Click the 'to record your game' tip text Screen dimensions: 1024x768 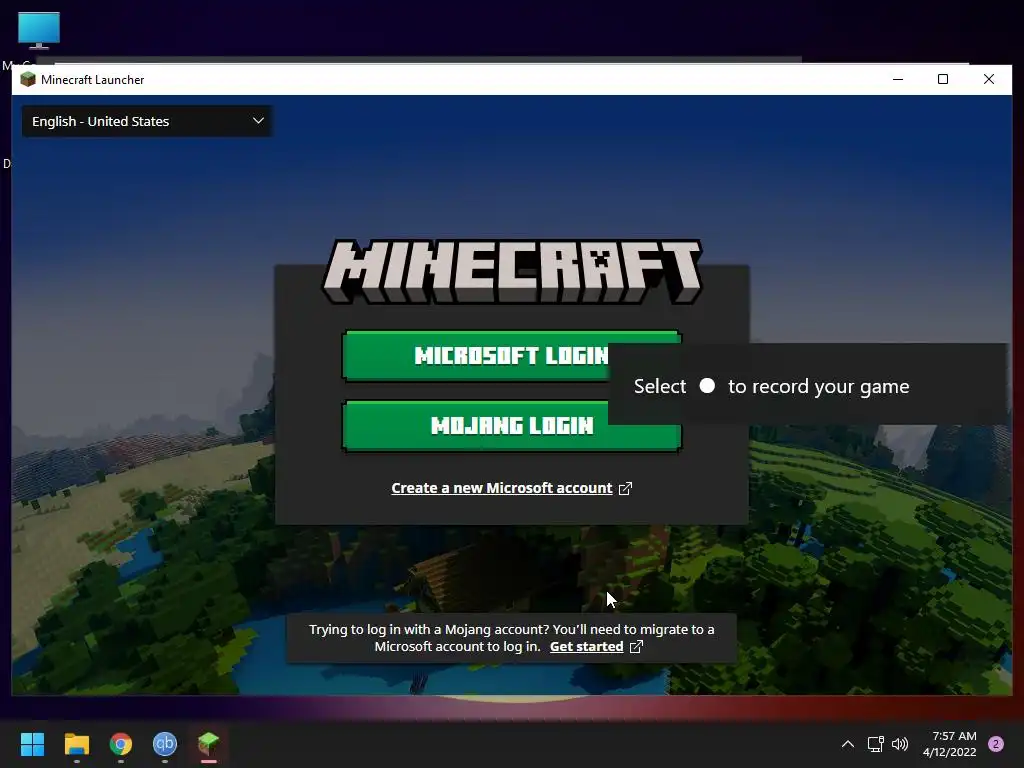[x=818, y=387]
